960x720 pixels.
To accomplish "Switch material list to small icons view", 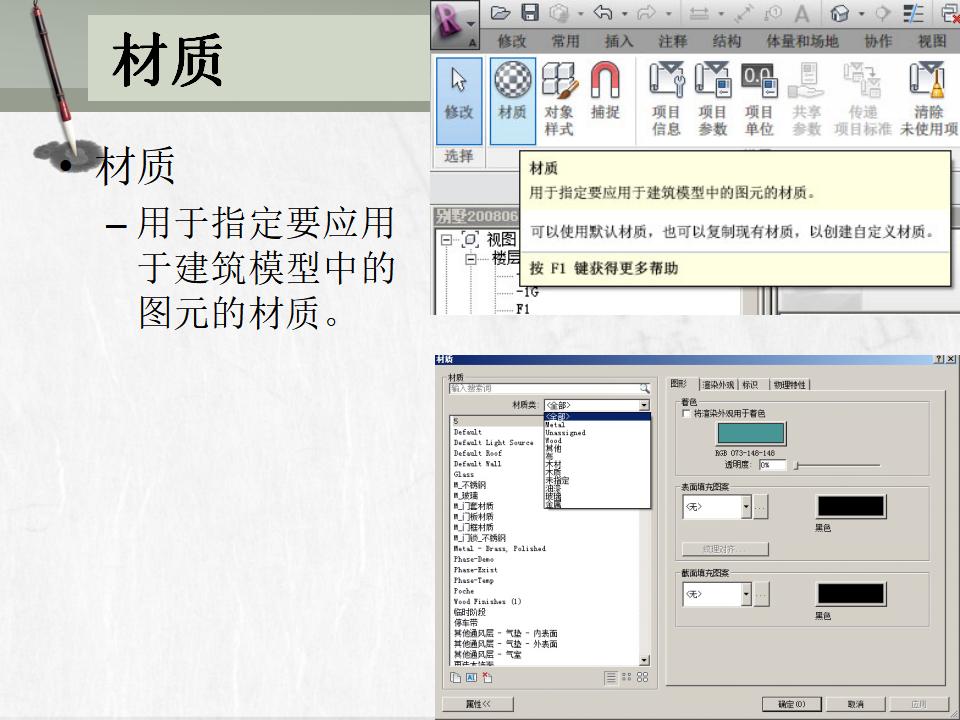I will (x=626, y=677).
